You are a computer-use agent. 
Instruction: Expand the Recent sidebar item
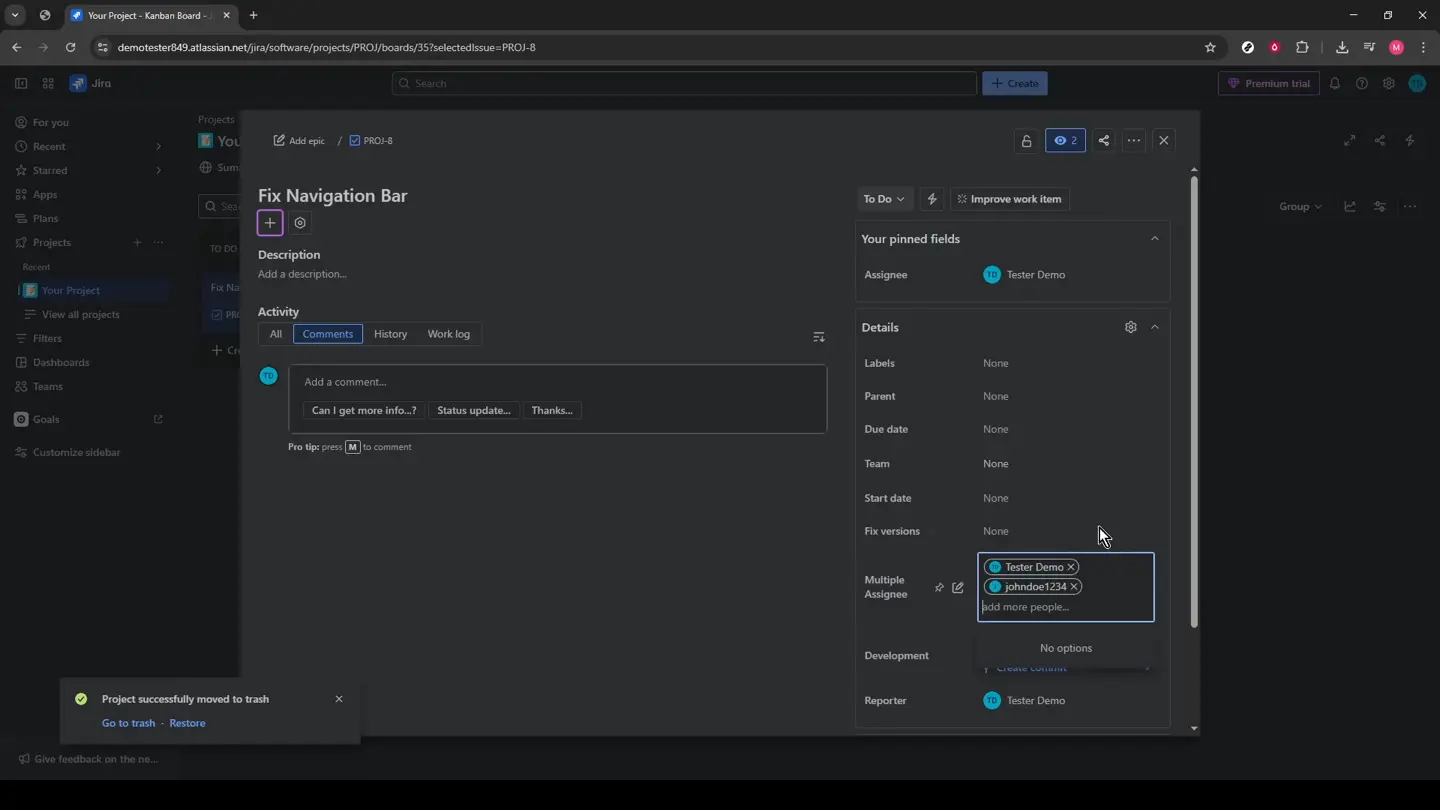pyautogui.click(x=158, y=147)
